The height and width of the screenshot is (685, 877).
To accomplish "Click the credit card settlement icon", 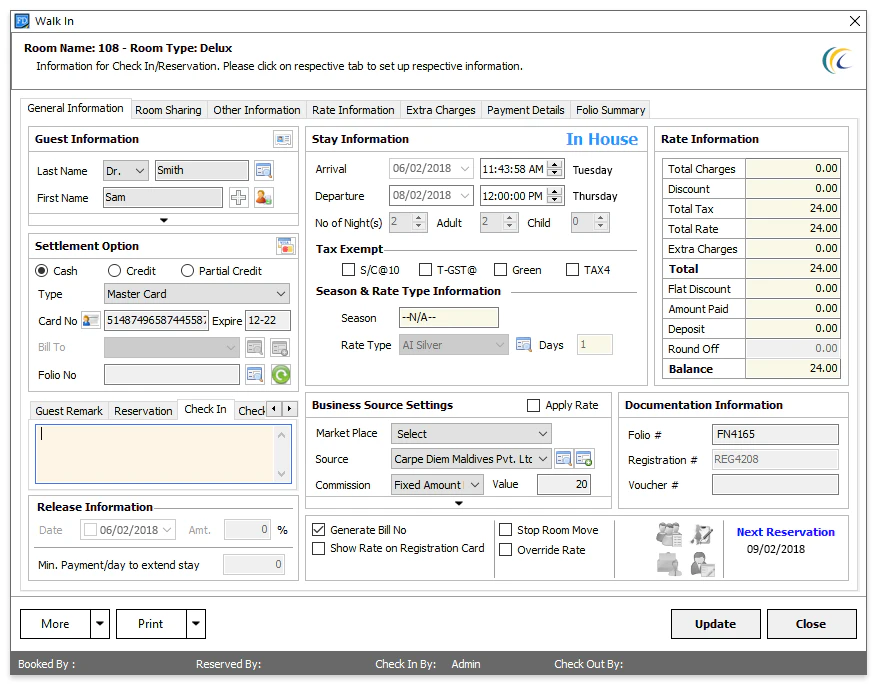I will (286, 245).
